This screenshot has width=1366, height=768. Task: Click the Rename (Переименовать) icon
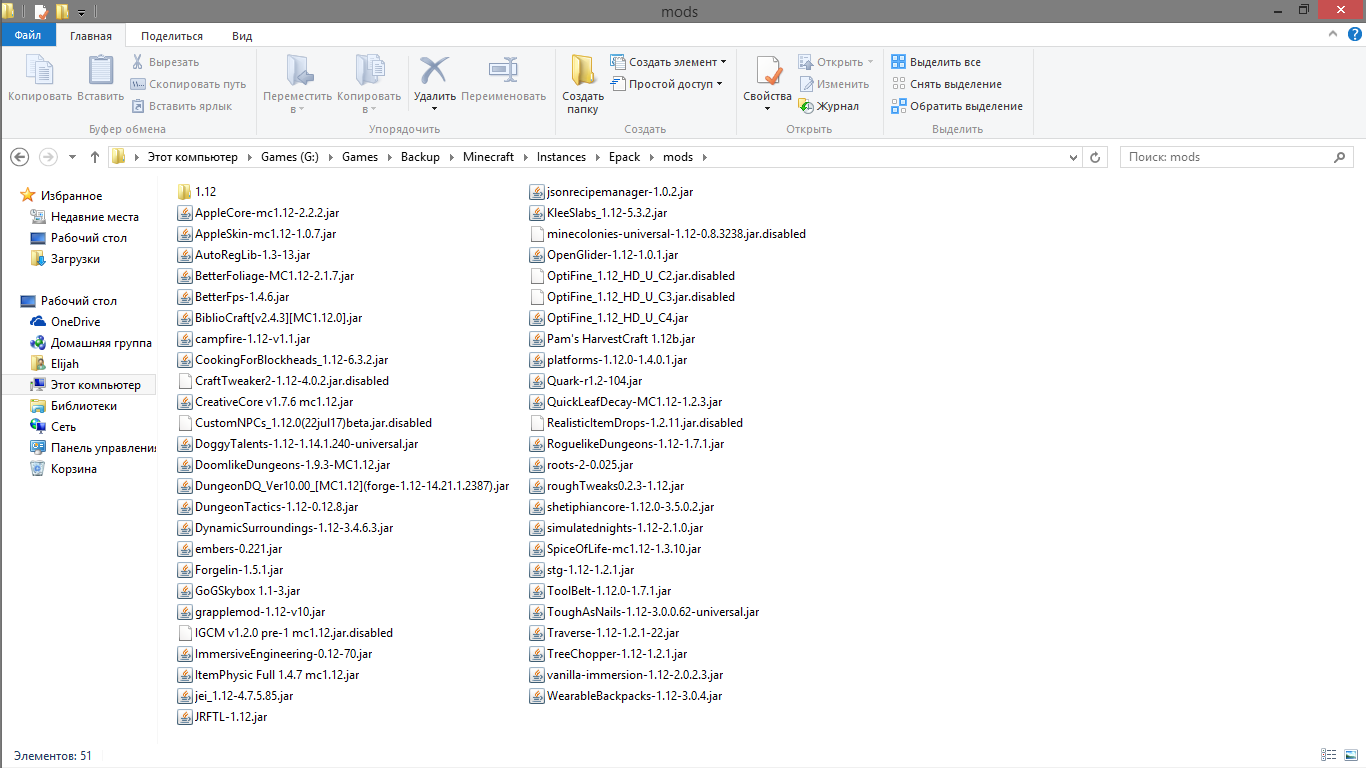503,70
